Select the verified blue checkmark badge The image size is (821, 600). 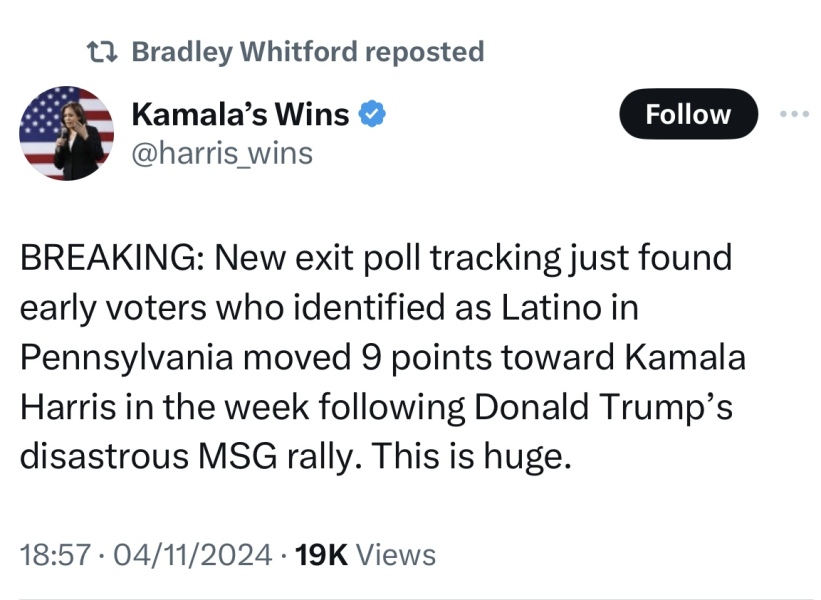pyautogui.click(x=372, y=113)
